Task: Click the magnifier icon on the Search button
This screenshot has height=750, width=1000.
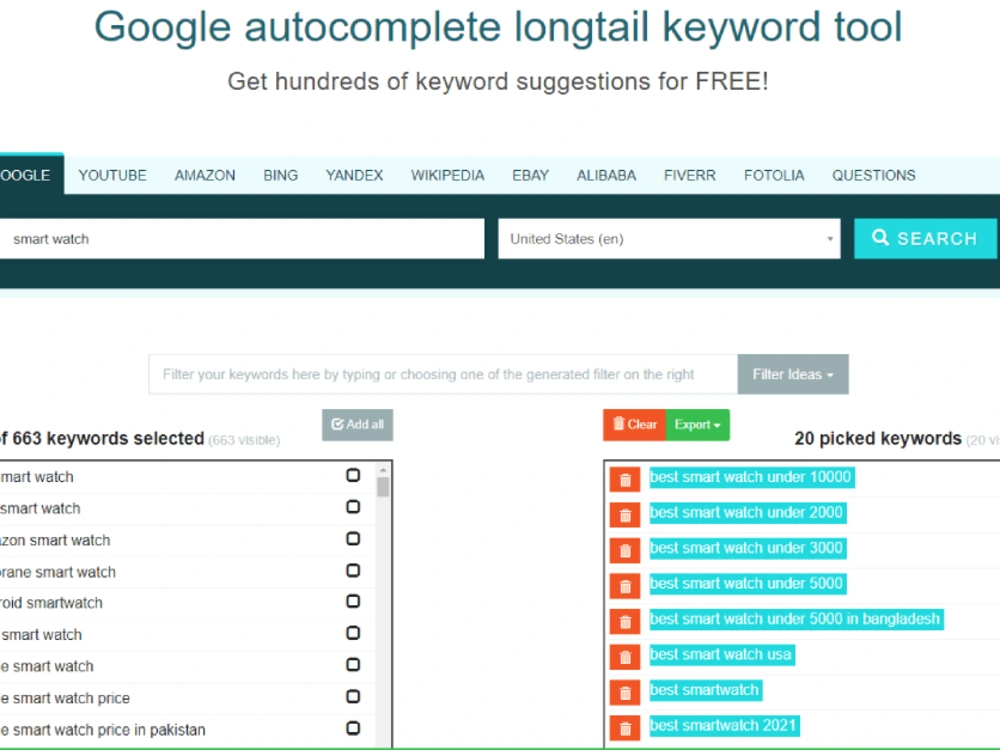Action: point(880,238)
